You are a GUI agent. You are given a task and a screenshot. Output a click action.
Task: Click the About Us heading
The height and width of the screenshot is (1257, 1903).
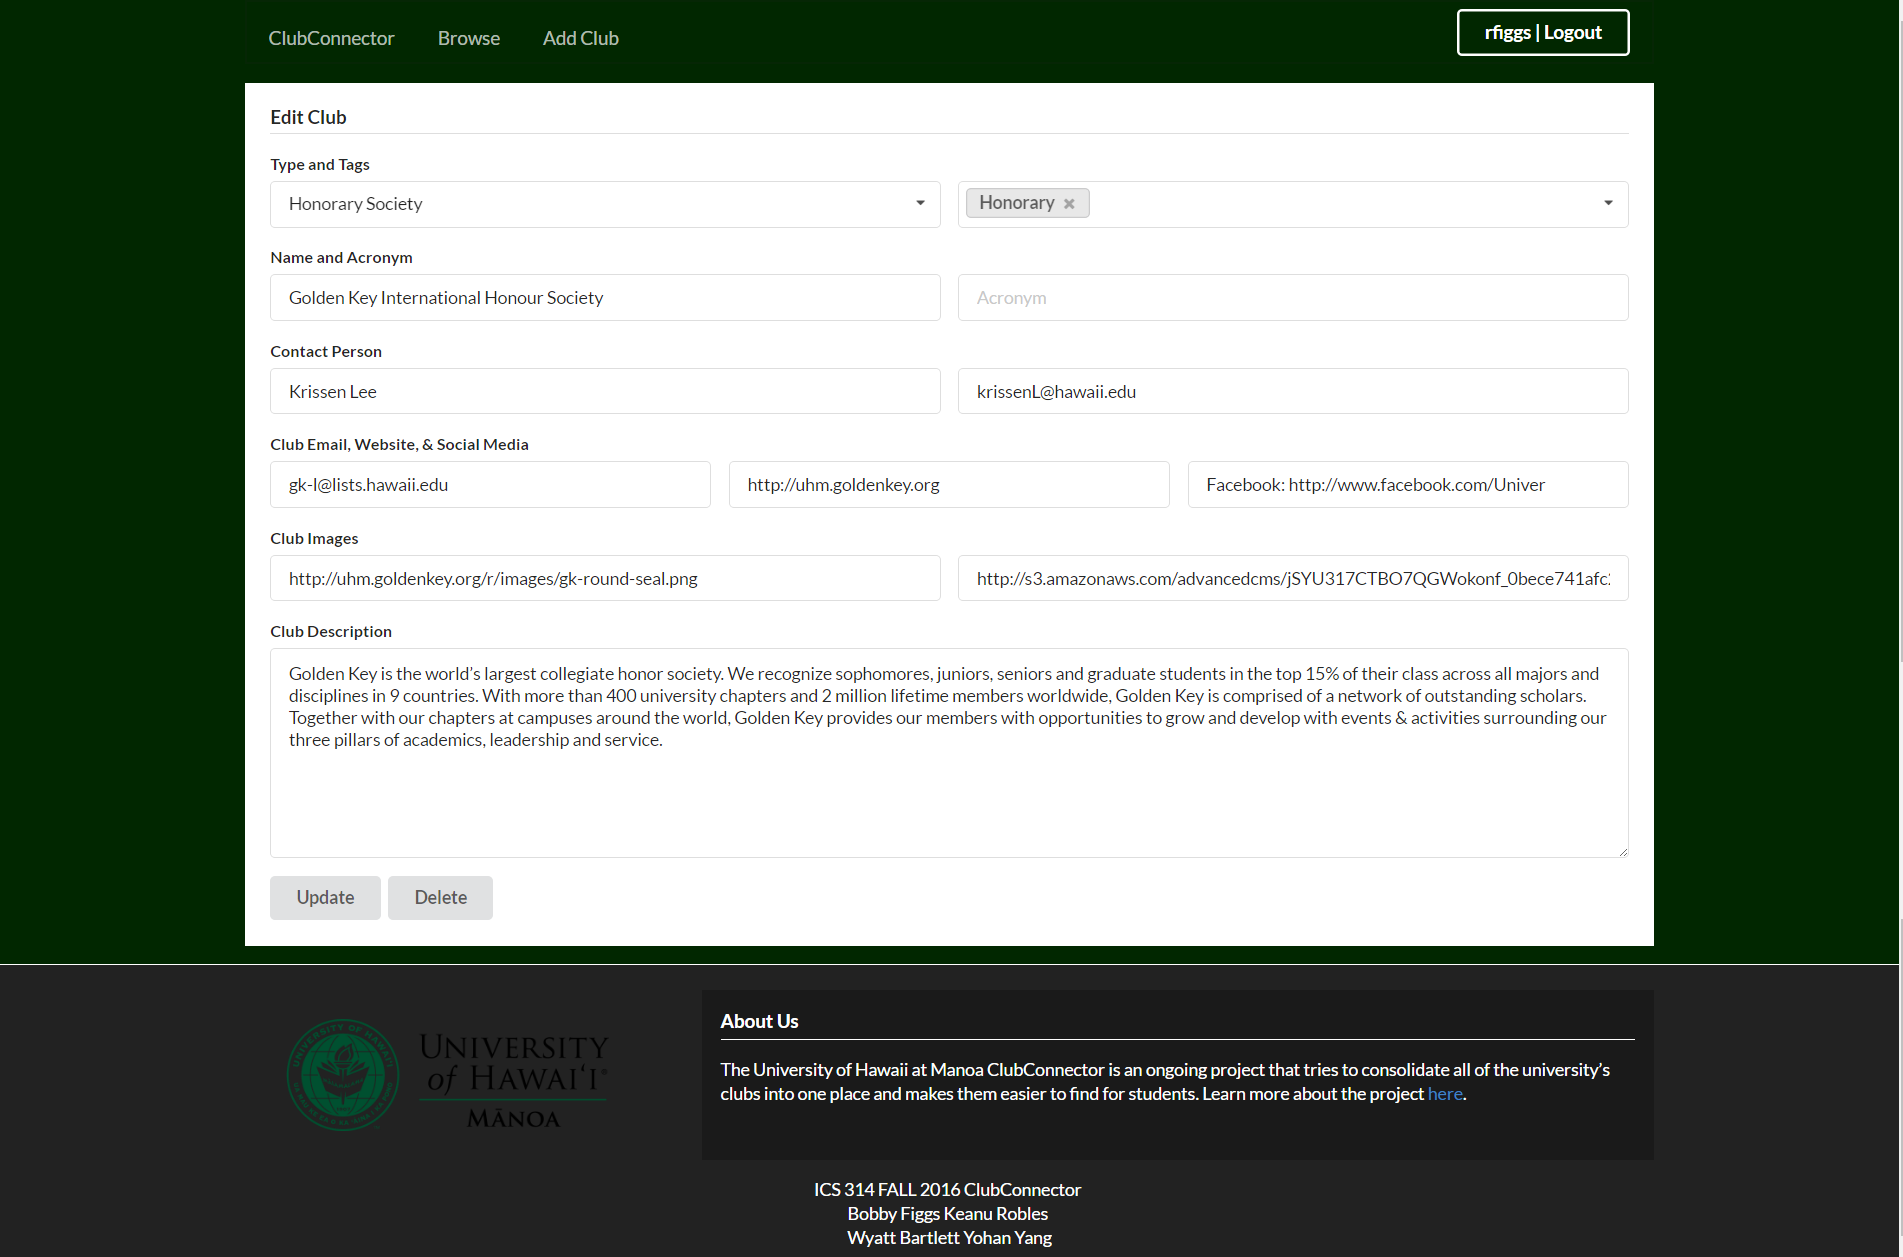point(759,1021)
